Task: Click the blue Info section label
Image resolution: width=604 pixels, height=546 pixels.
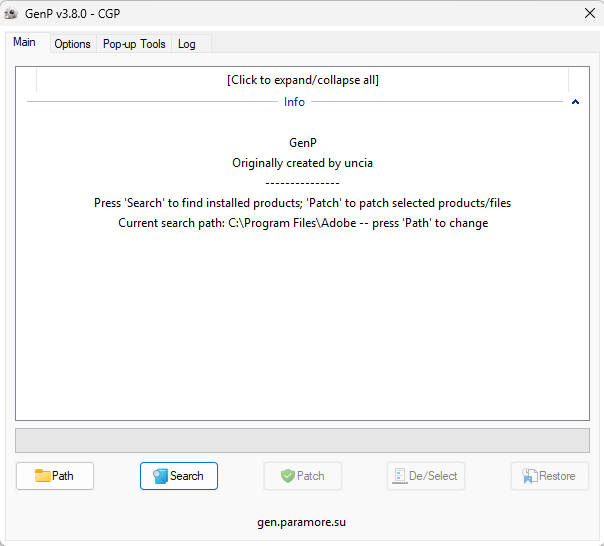Action: pyautogui.click(x=294, y=102)
